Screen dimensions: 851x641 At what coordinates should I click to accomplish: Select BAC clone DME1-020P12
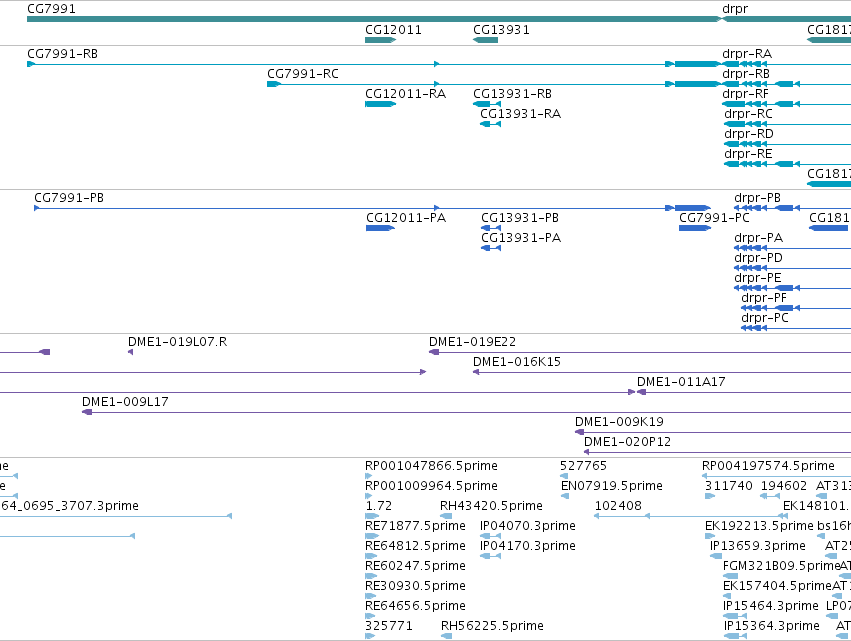tap(627, 442)
